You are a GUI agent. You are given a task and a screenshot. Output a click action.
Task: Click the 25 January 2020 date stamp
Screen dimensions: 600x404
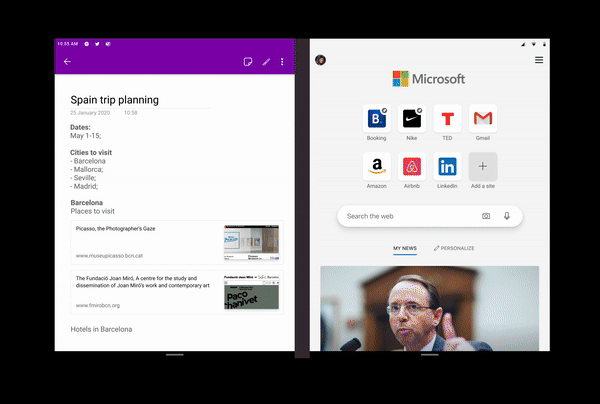(x=90, y=113)
